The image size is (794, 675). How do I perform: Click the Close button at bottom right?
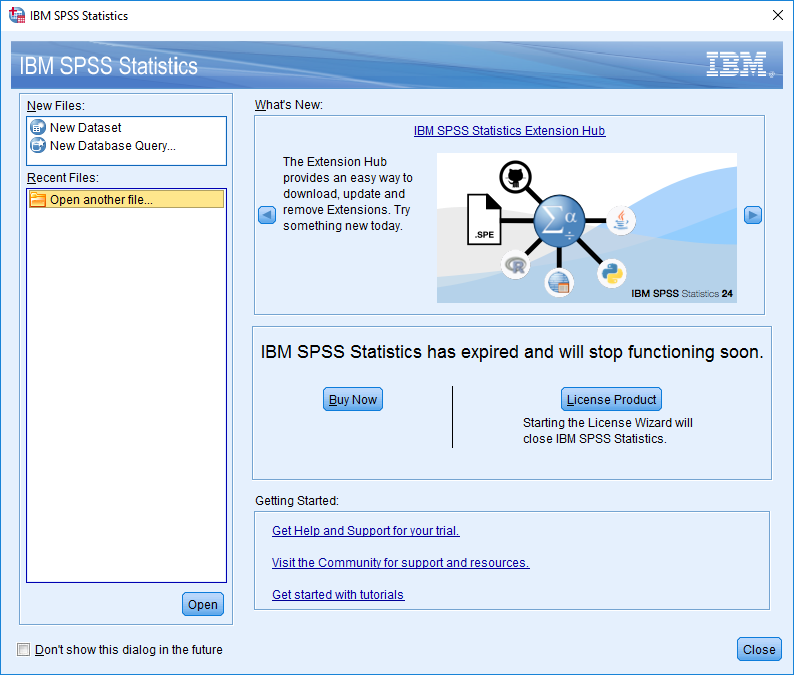coord(759,649)
